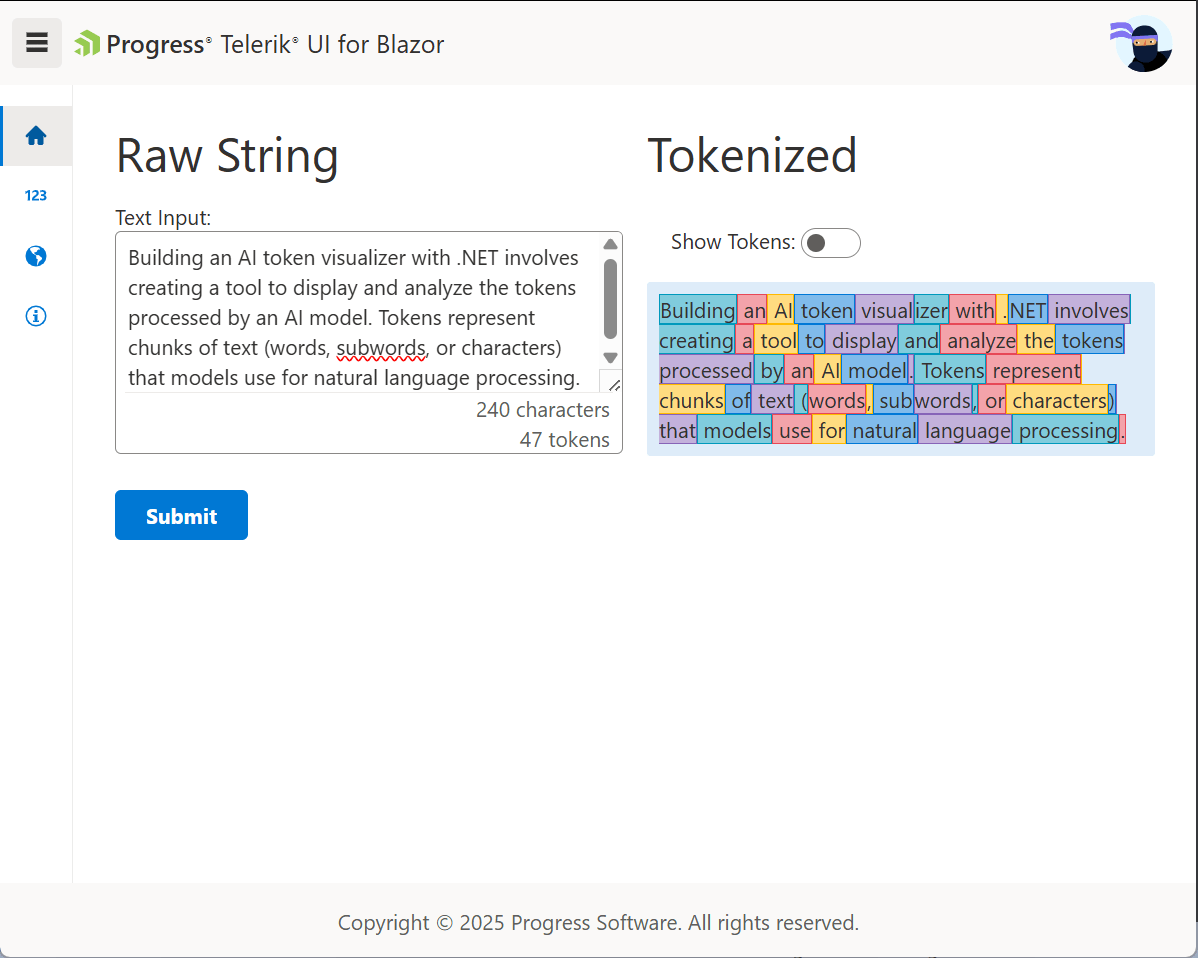1198x958 pixels.
Task: Open the hamburger navigation menu
Action: click(37, 43)
